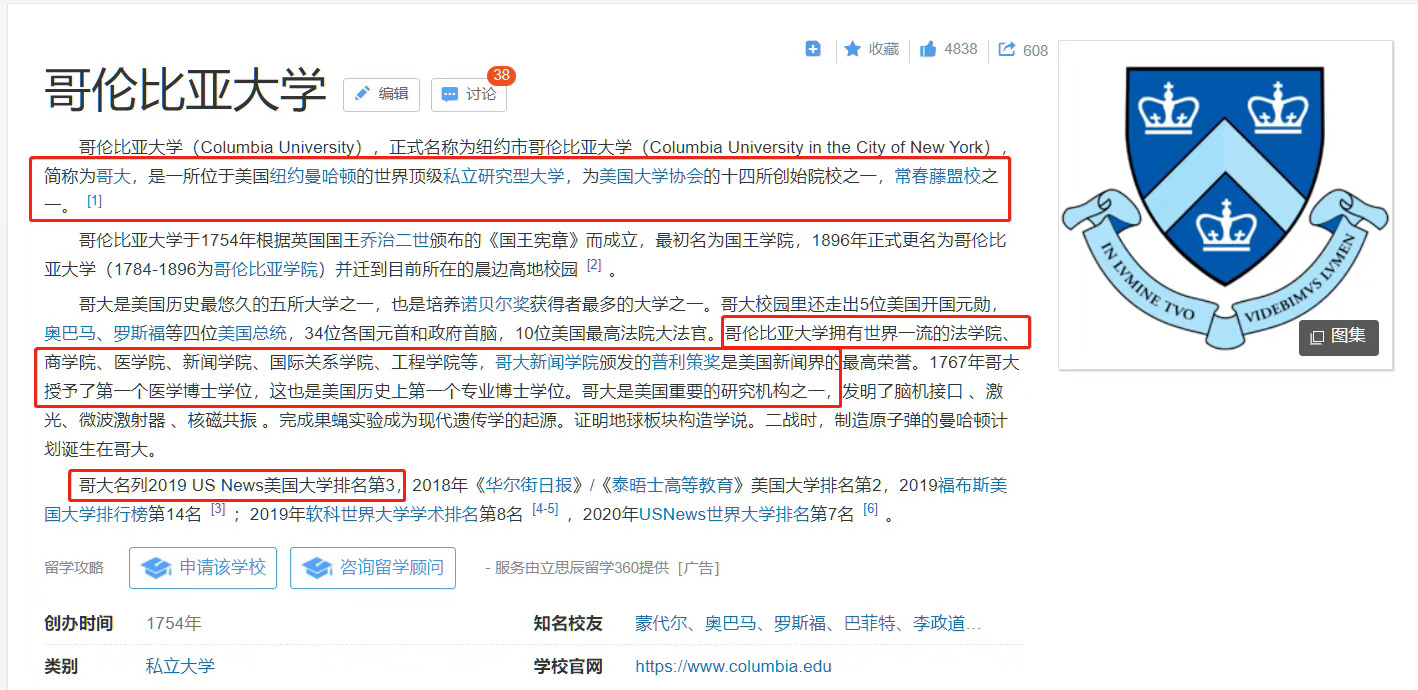Image resolution: width=1418 pixels, height=690 pixels.
Task: Click graduation cap icon in 咨询留学顾问
Action: pos(316,568)
